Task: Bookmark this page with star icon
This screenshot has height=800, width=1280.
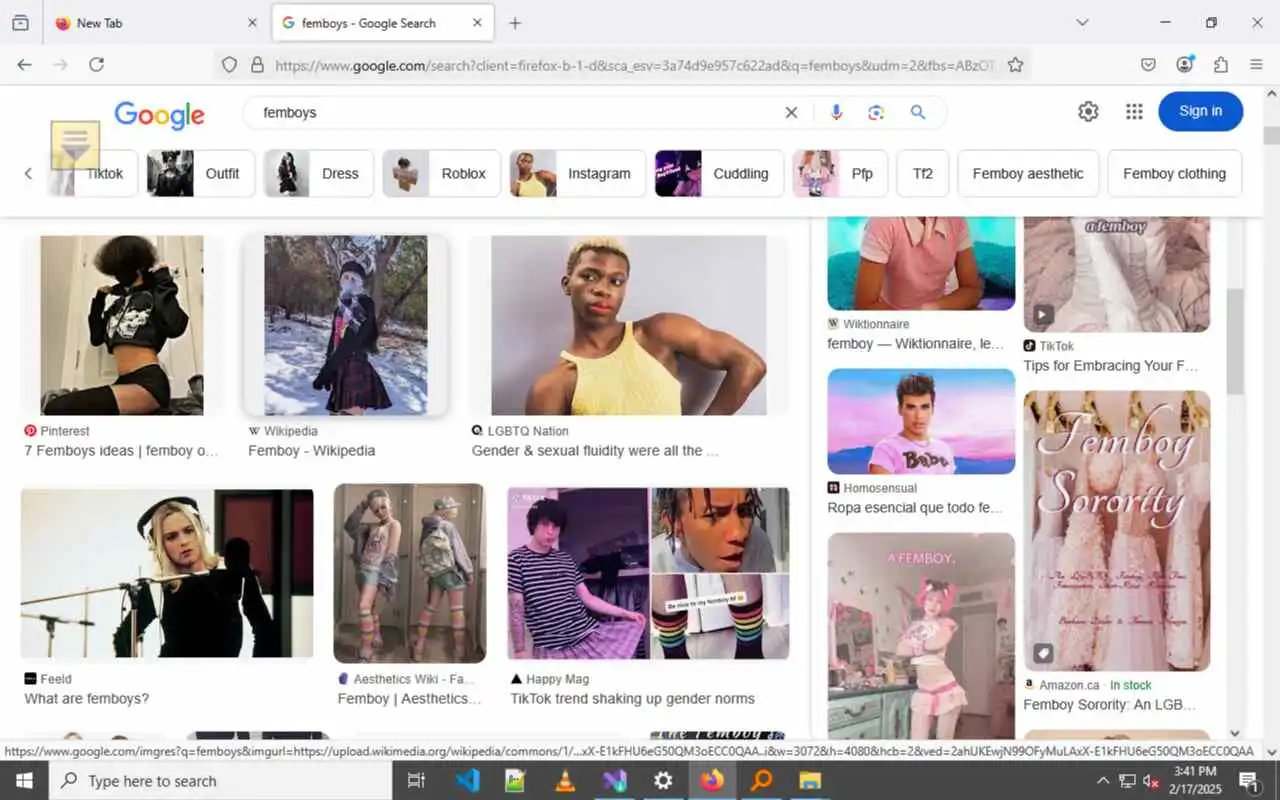Action: (1015, 65)
